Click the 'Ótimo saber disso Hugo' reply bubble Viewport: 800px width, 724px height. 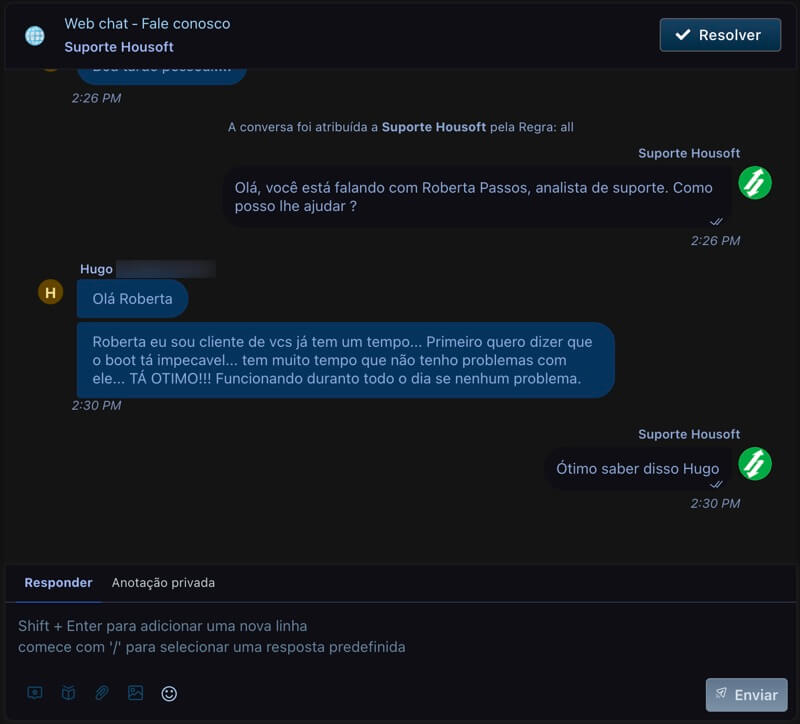pos(637,469)
